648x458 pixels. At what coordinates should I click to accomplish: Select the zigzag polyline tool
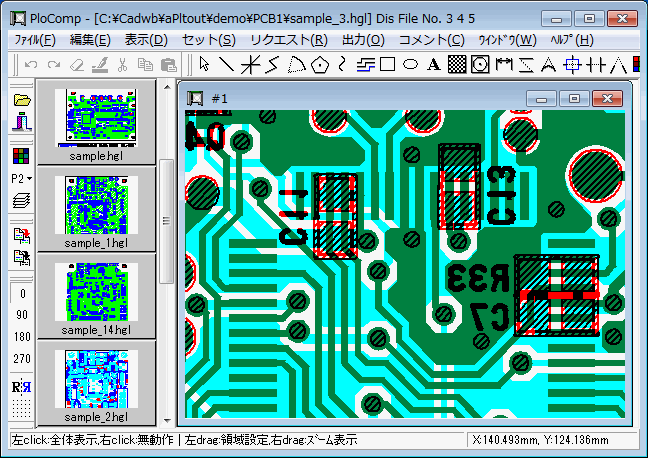(273, 64)
